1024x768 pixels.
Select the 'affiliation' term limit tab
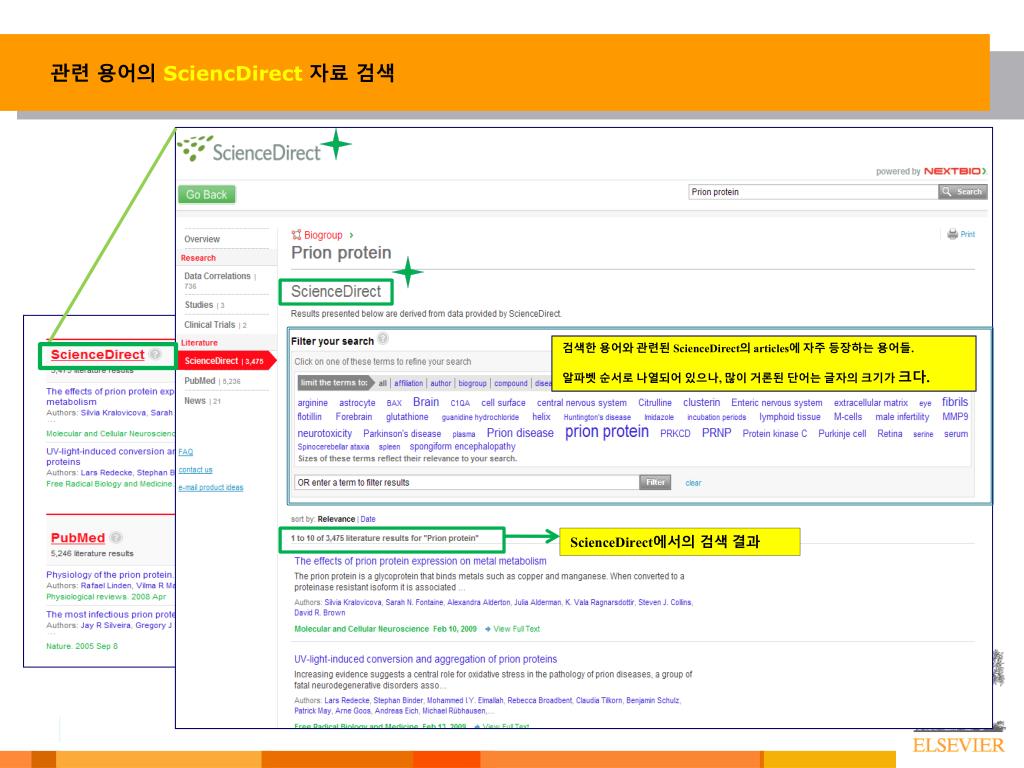(408, 383)
